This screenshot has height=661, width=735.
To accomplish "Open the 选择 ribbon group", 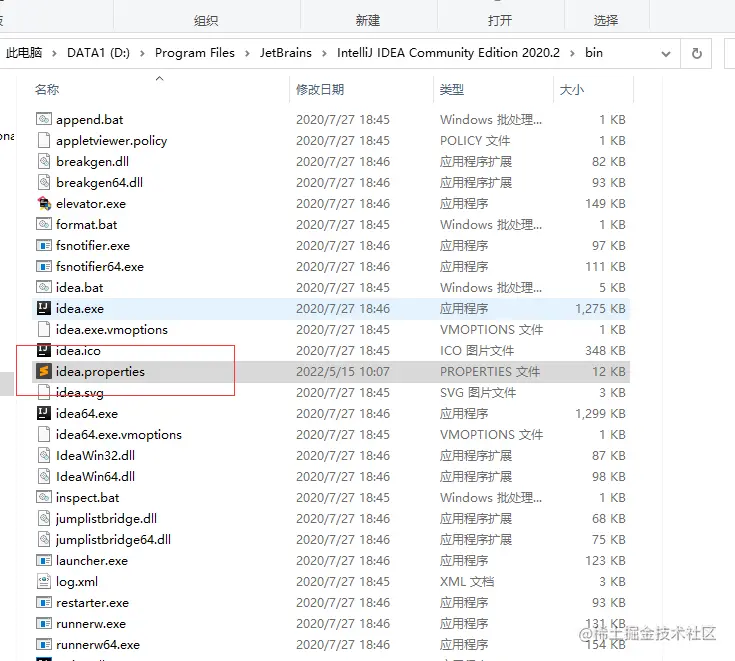I will coord(606,20).
